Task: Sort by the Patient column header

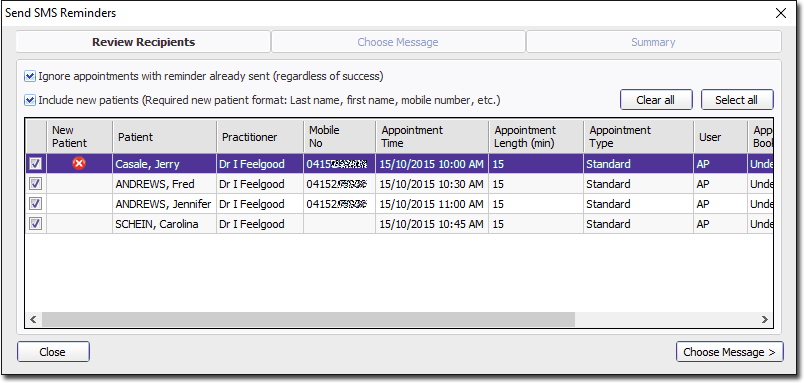Action: point(165,137)
